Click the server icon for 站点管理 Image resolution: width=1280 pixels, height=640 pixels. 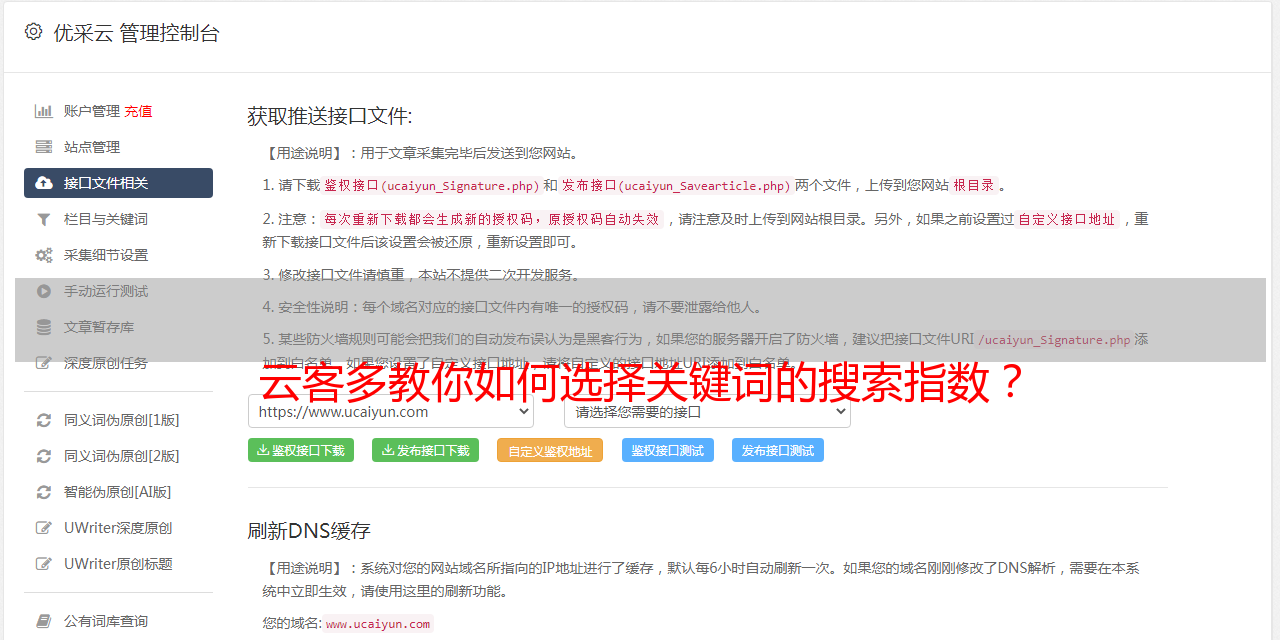pos(44,147)
